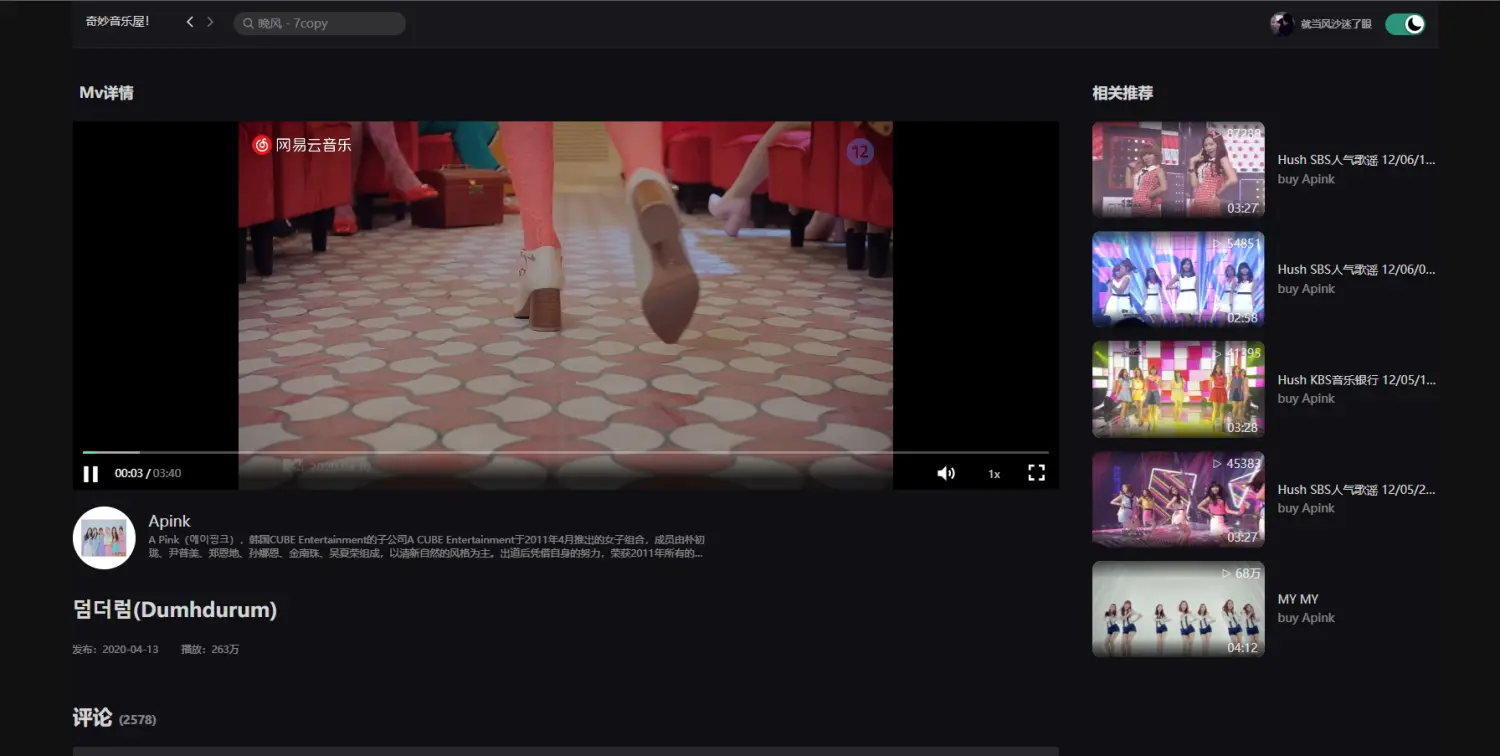This screenshot has width=1500, height=756.
Task: Click the 00:03 / 03:40 time display
Action: tap(148, 473)
